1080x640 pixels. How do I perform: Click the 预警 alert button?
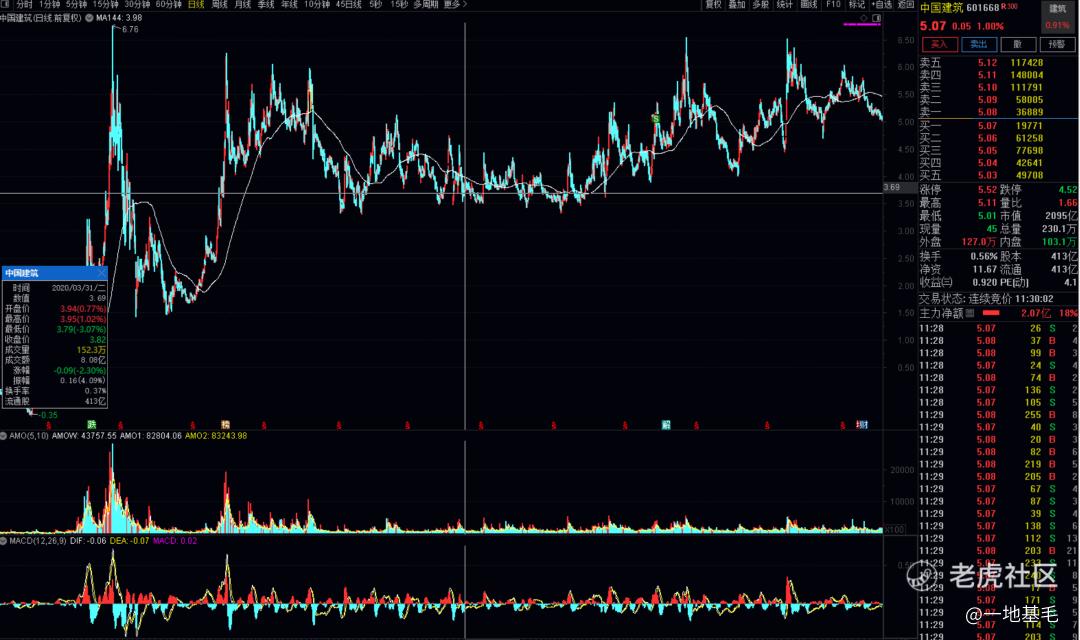pyautogui.click(x=1057, y=44)
